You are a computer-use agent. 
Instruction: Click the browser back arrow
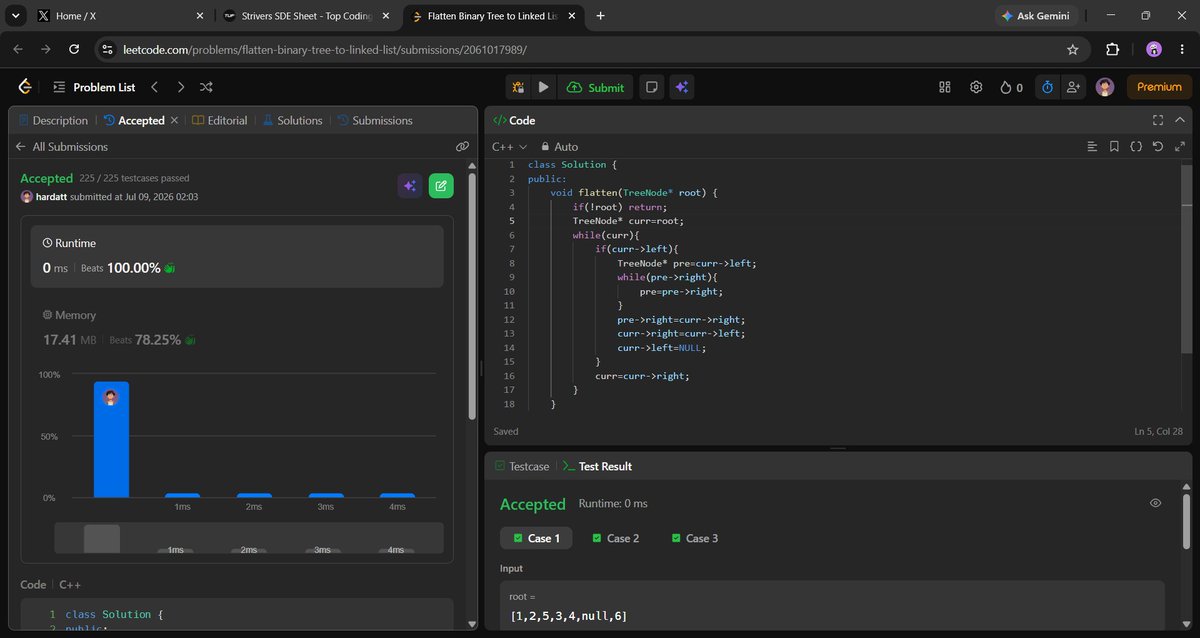(18, 49)
